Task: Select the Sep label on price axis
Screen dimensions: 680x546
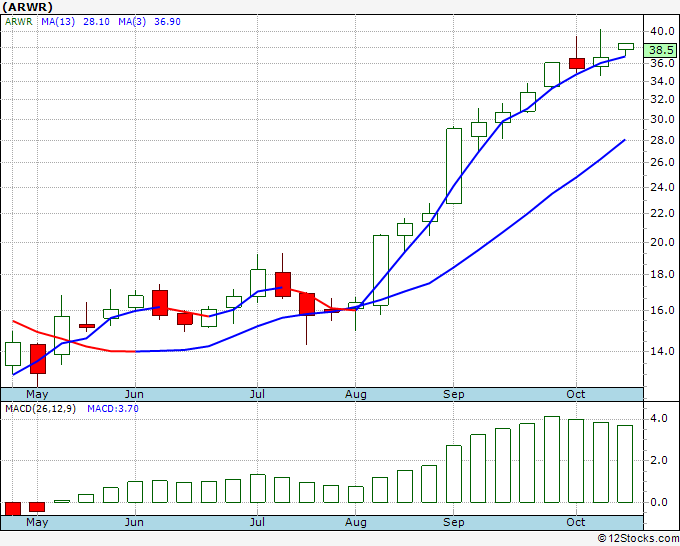Action: click(x=454, y=394)
